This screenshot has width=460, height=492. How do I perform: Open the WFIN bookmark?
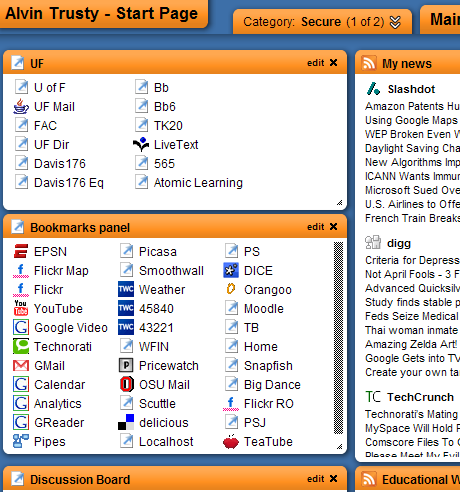coord(154,347)
